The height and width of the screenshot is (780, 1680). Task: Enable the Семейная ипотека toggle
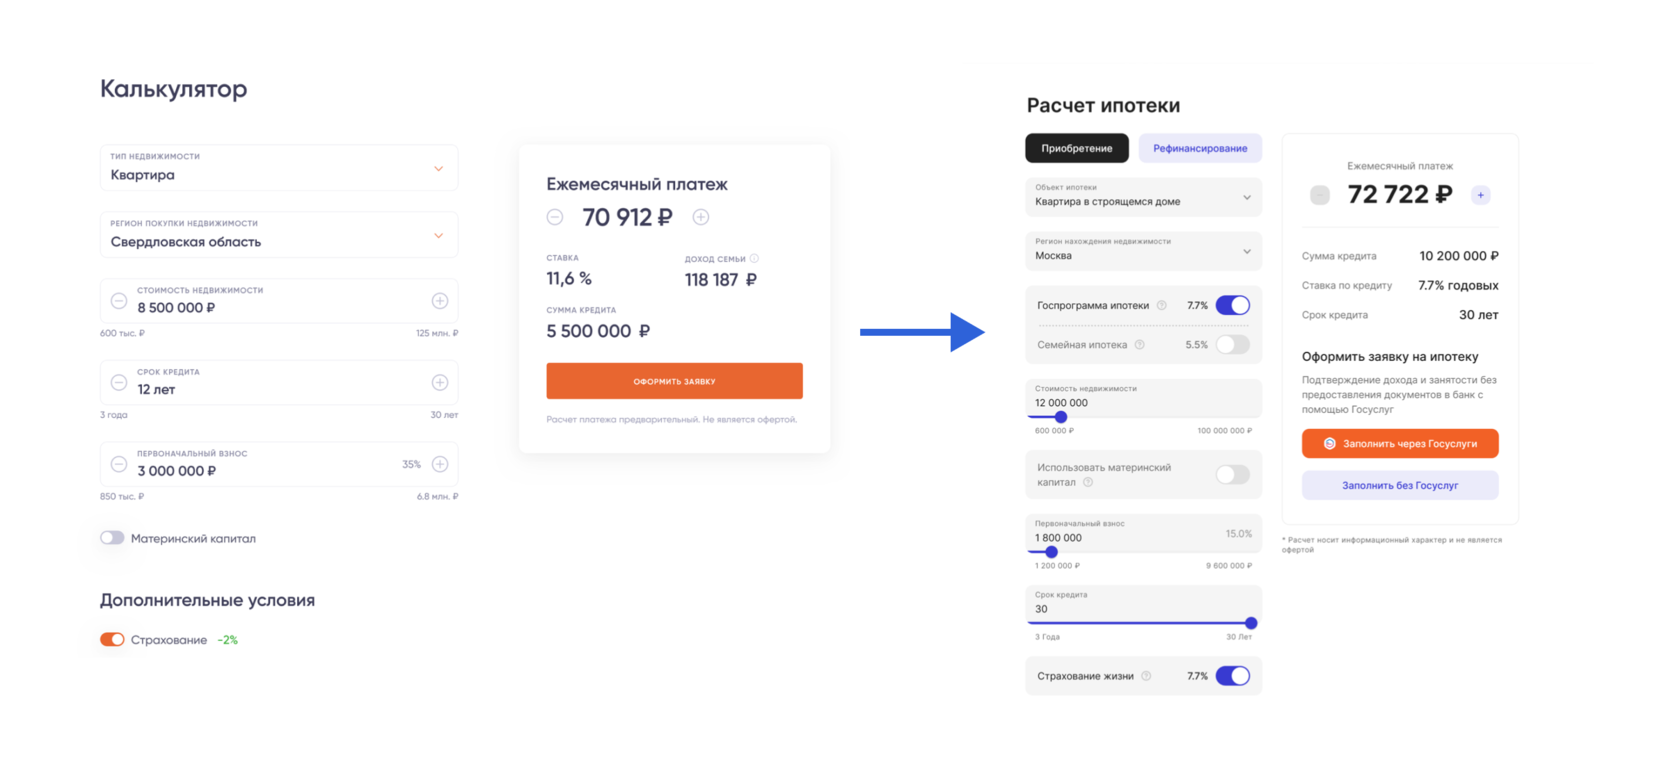(x=1233, y=345)
